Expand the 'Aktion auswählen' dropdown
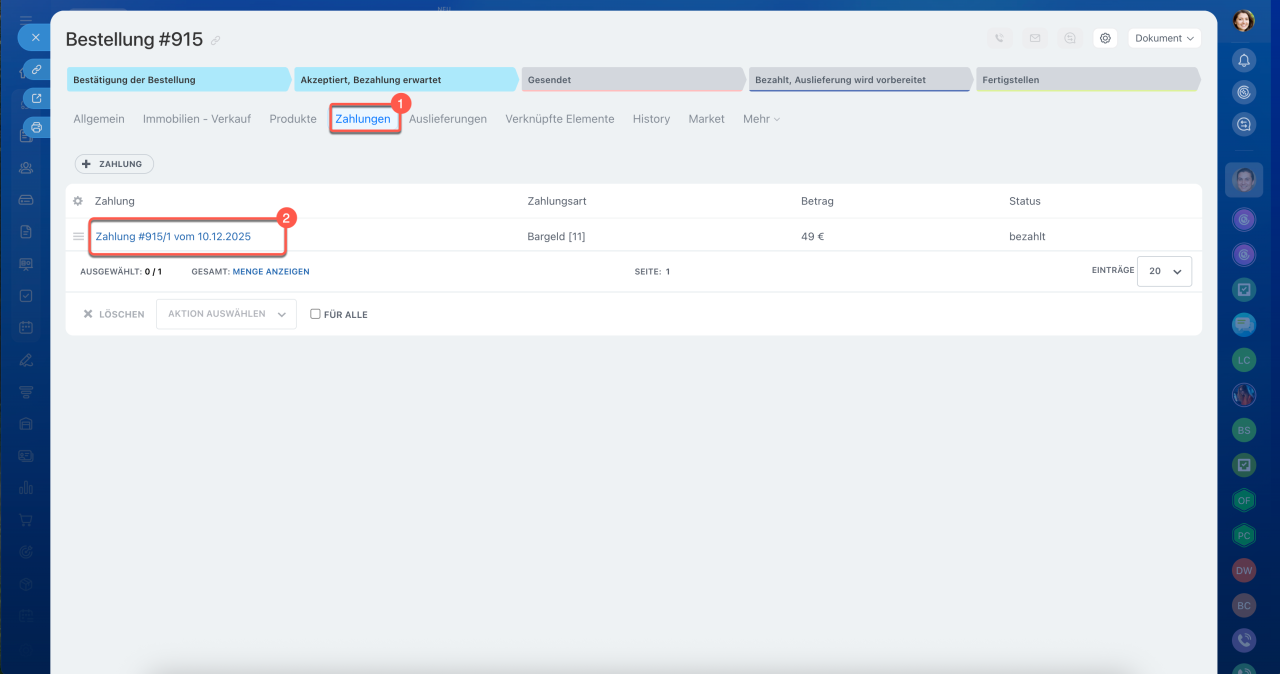1280x674 pixels. coord(226,314)
